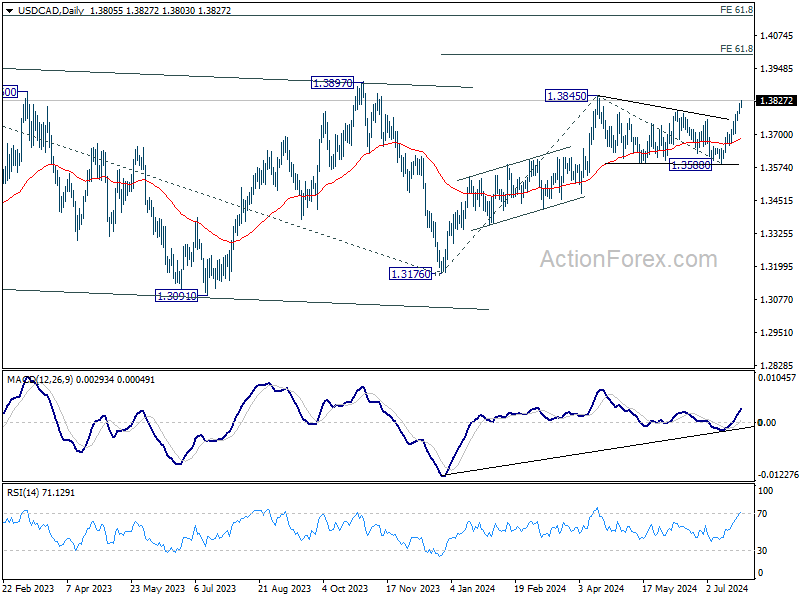The image size is (800, 600).
Task: Click the current price tag 1.38272
Action: (x=777, y=101)
